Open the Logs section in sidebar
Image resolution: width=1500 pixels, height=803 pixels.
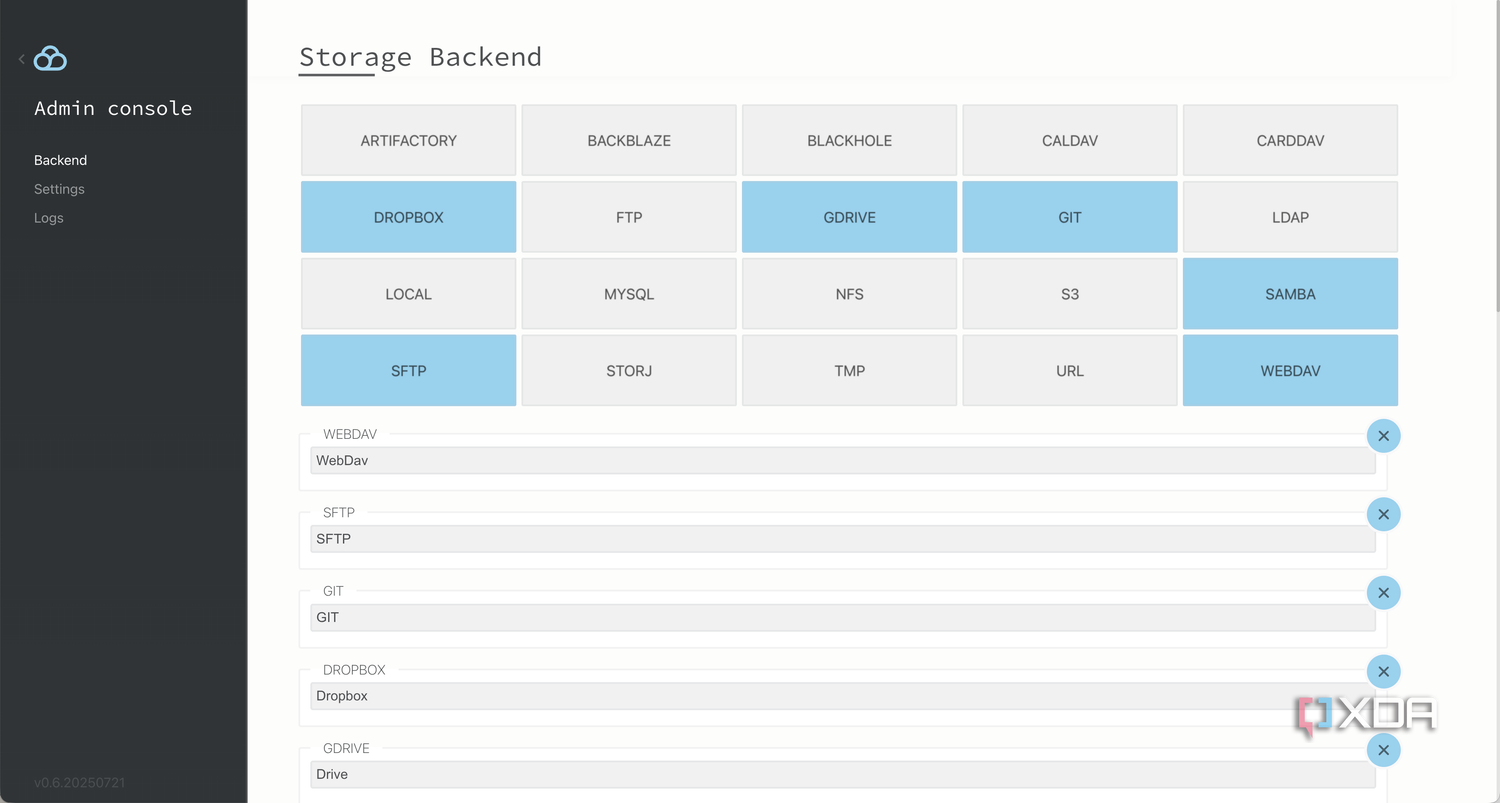tap(49, 218)
